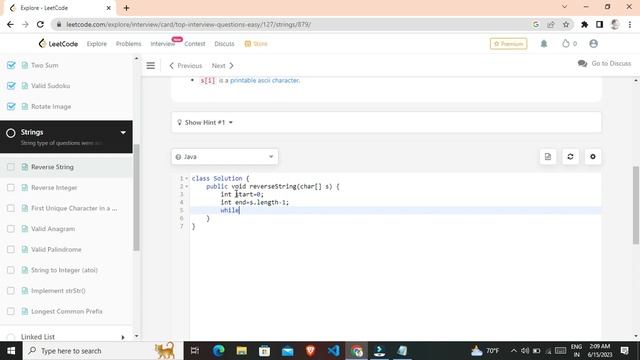Bookmark the page with star icon
The height and width of the screenshot is (360, 640).
566,24
